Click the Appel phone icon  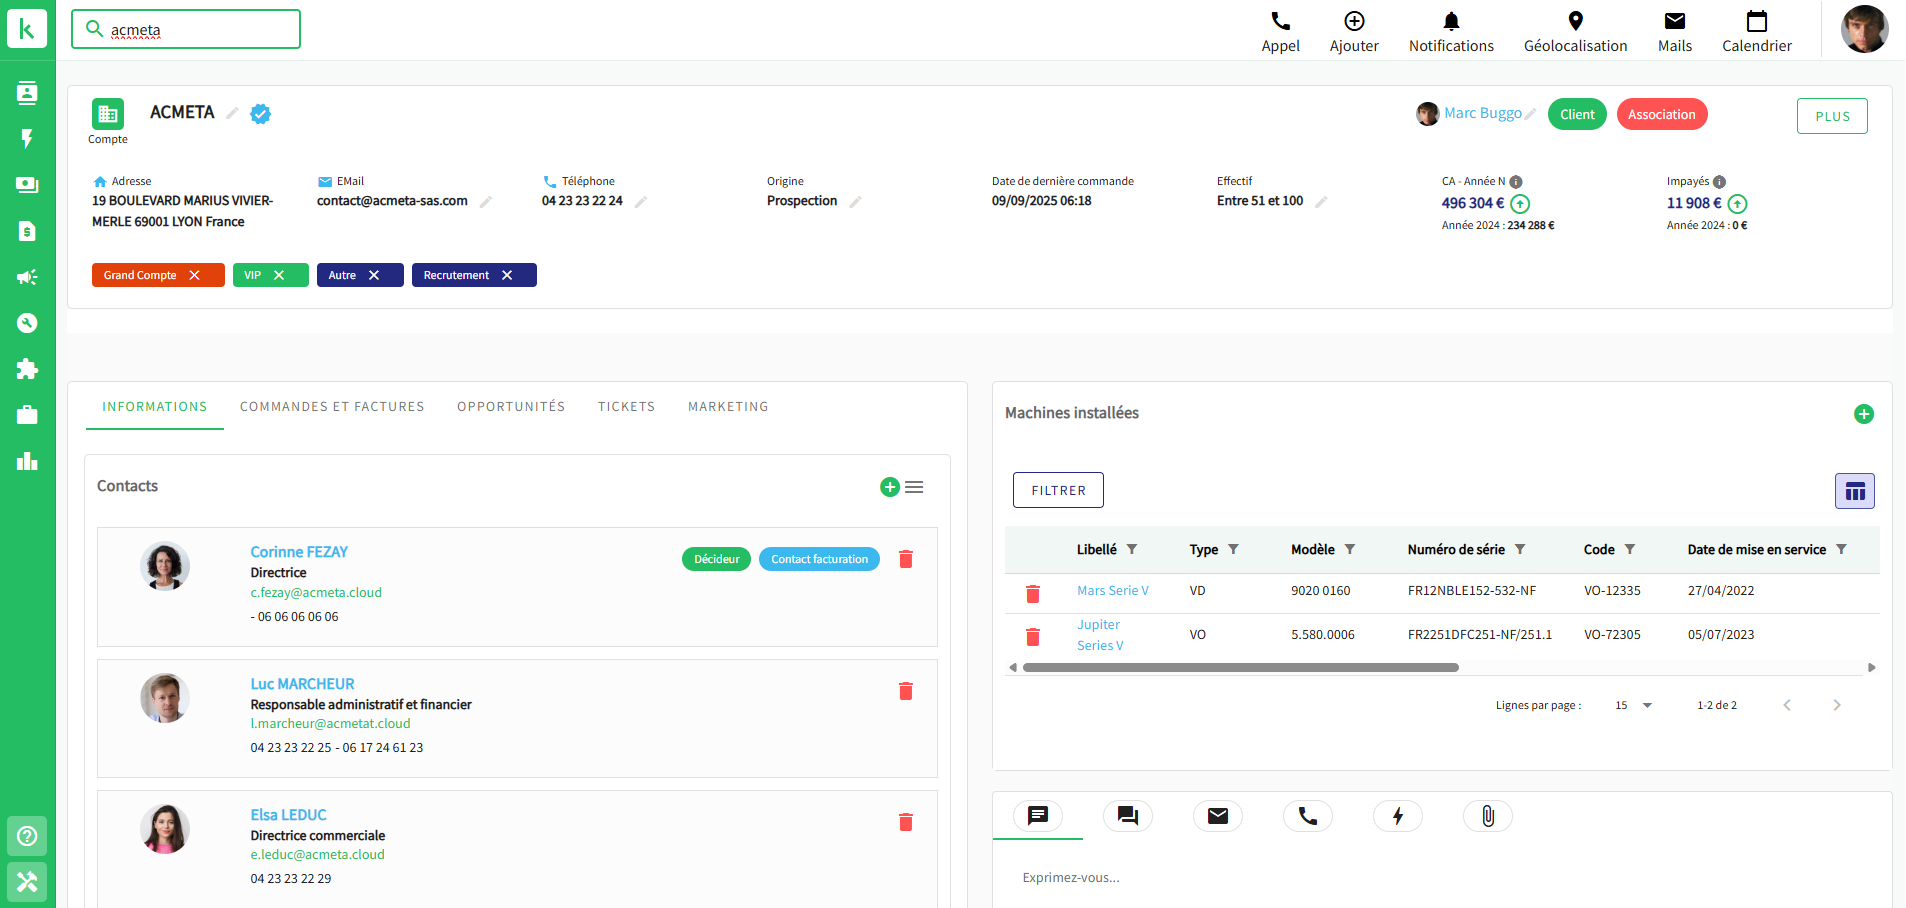pos(1280,22)
